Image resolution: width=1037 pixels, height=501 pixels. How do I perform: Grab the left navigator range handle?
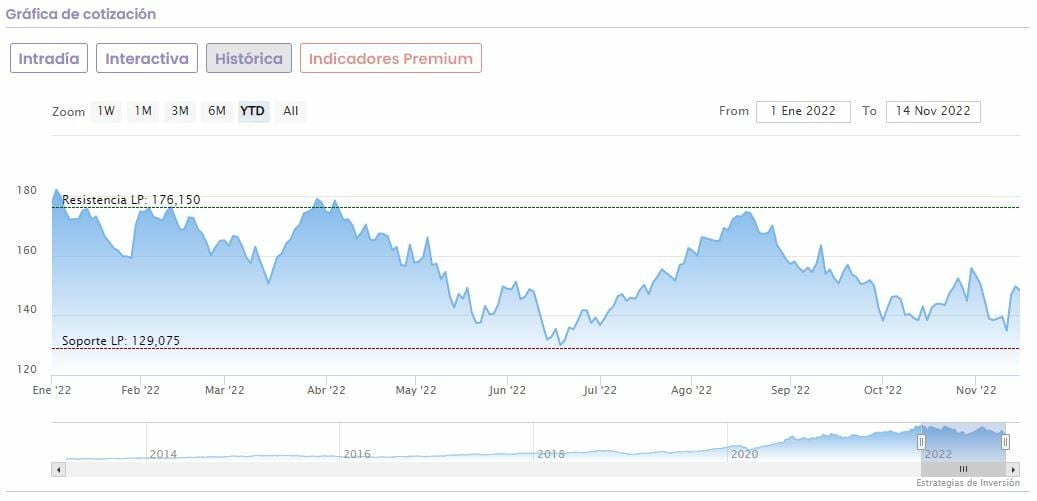pyautogui.click(x=921, y=441)
